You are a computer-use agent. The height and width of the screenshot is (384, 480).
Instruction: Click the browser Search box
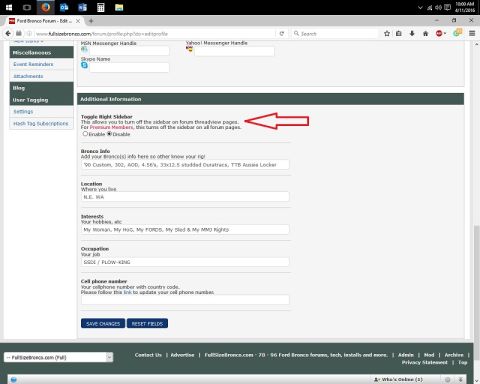click(x=335, y=34)
